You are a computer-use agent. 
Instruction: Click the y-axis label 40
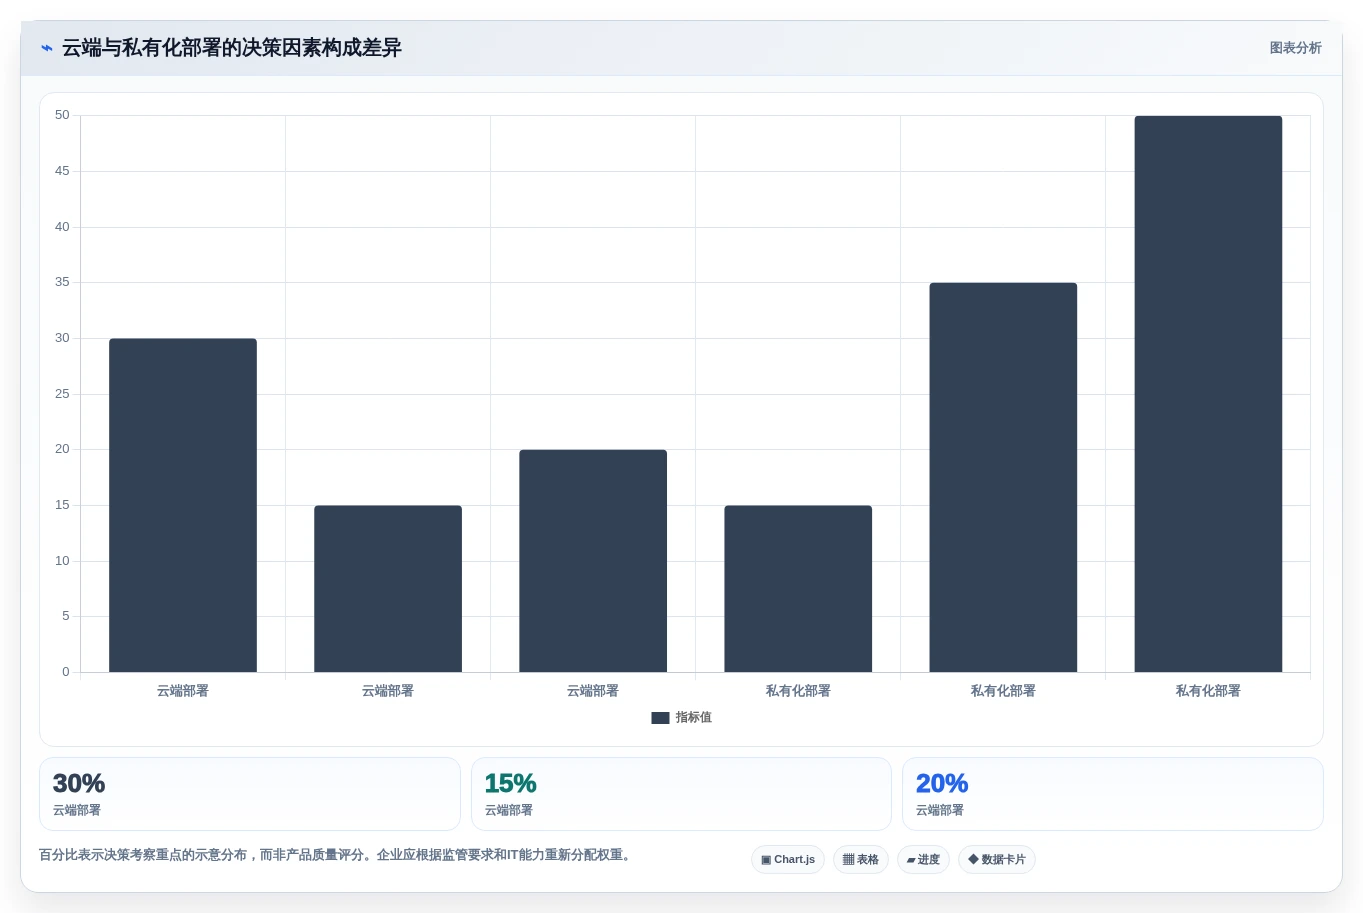(62, 227)
